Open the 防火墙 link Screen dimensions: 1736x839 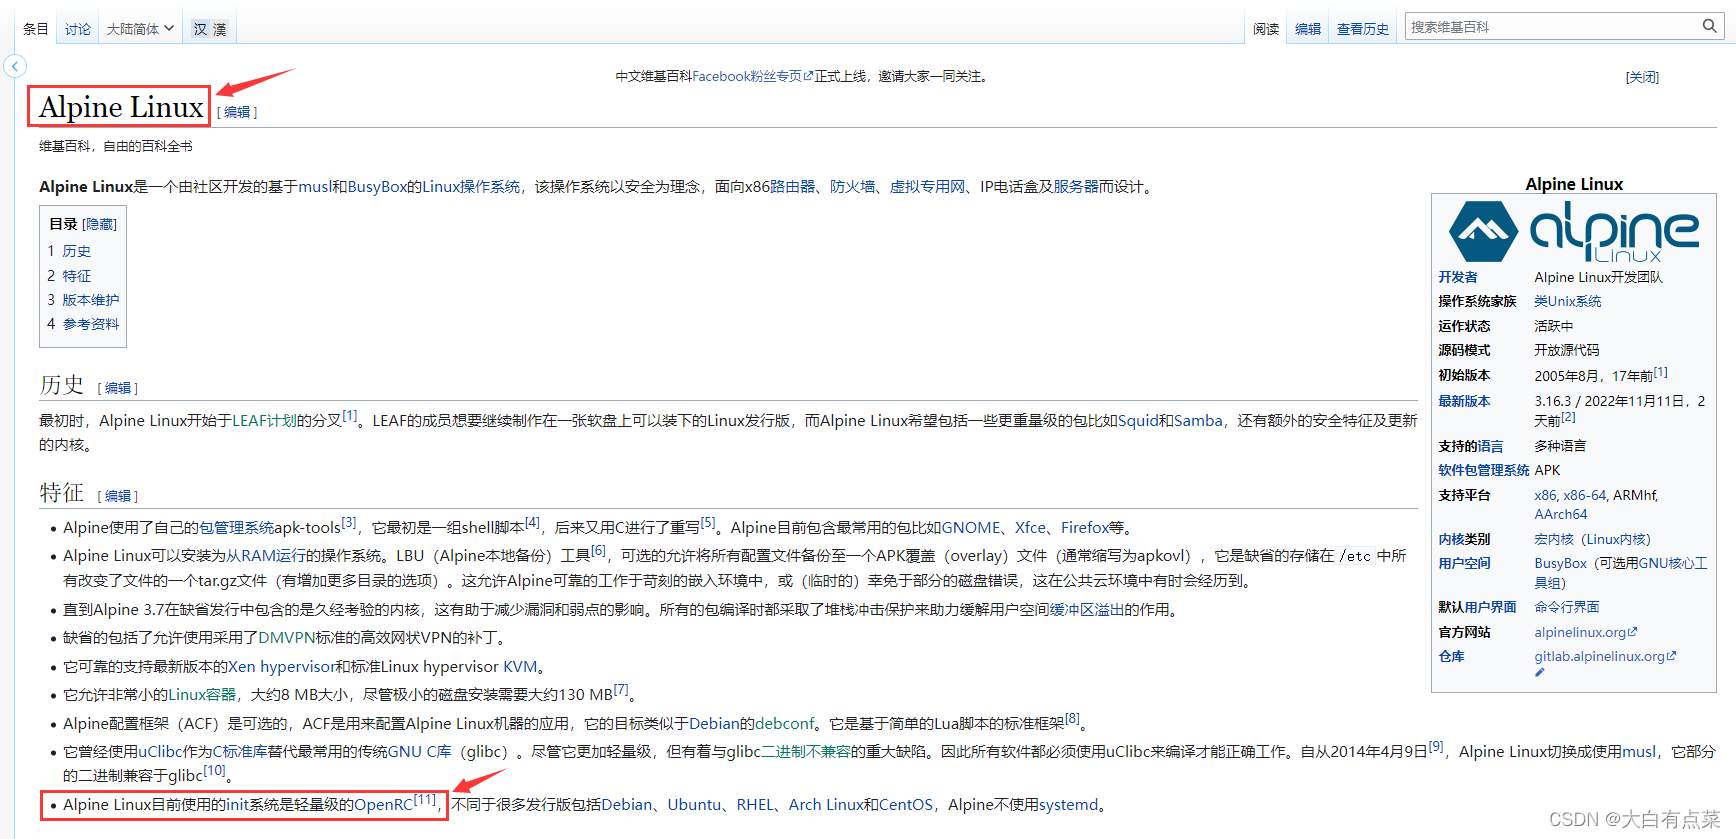tap(853, 186)
